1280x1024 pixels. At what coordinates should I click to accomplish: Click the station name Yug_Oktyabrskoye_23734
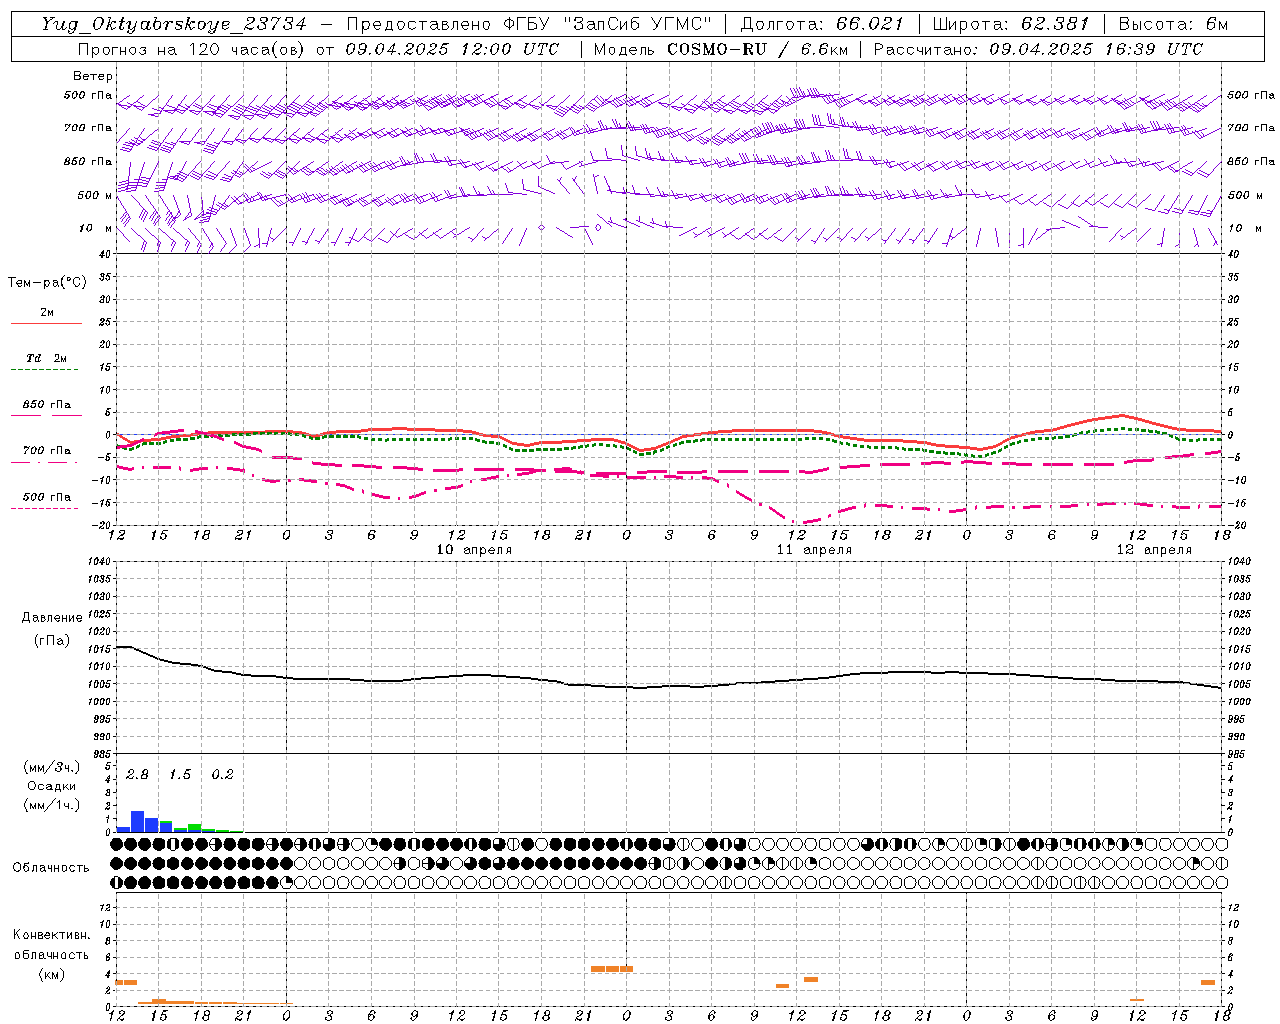point(174,24)
